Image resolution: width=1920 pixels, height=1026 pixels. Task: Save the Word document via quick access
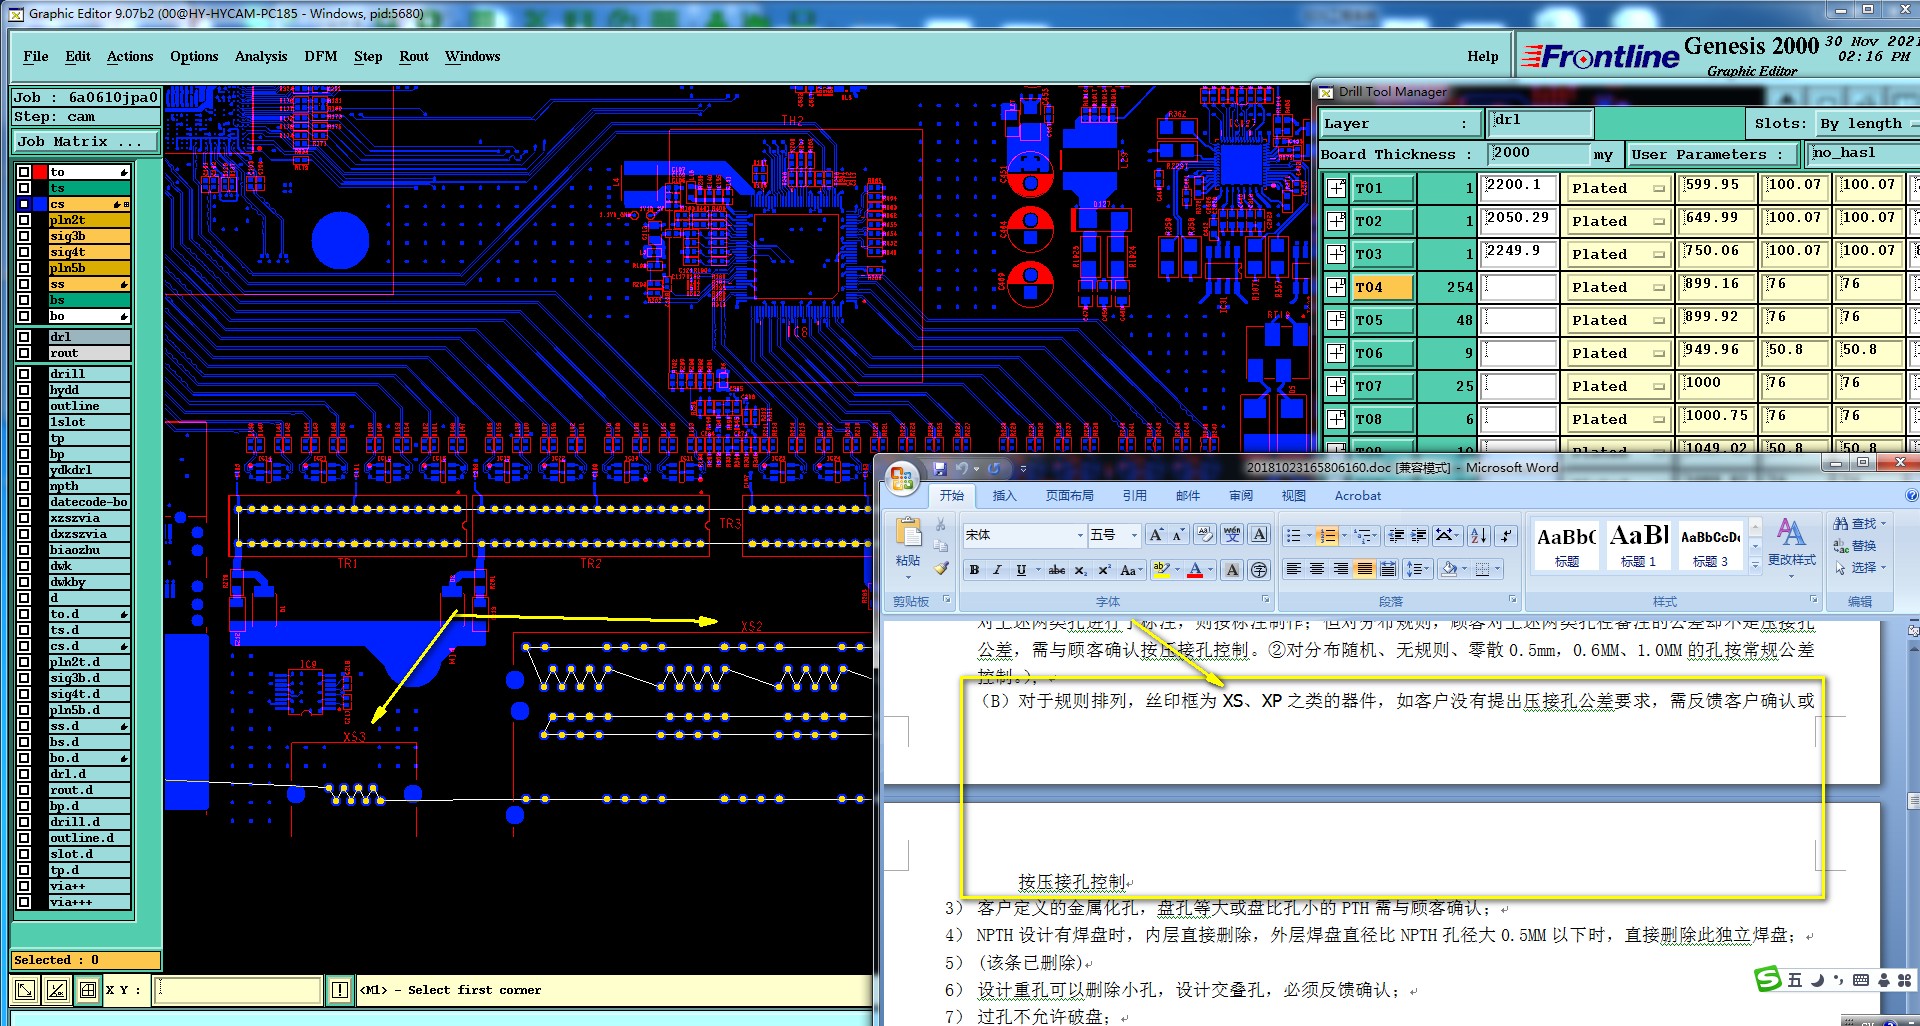939,468
